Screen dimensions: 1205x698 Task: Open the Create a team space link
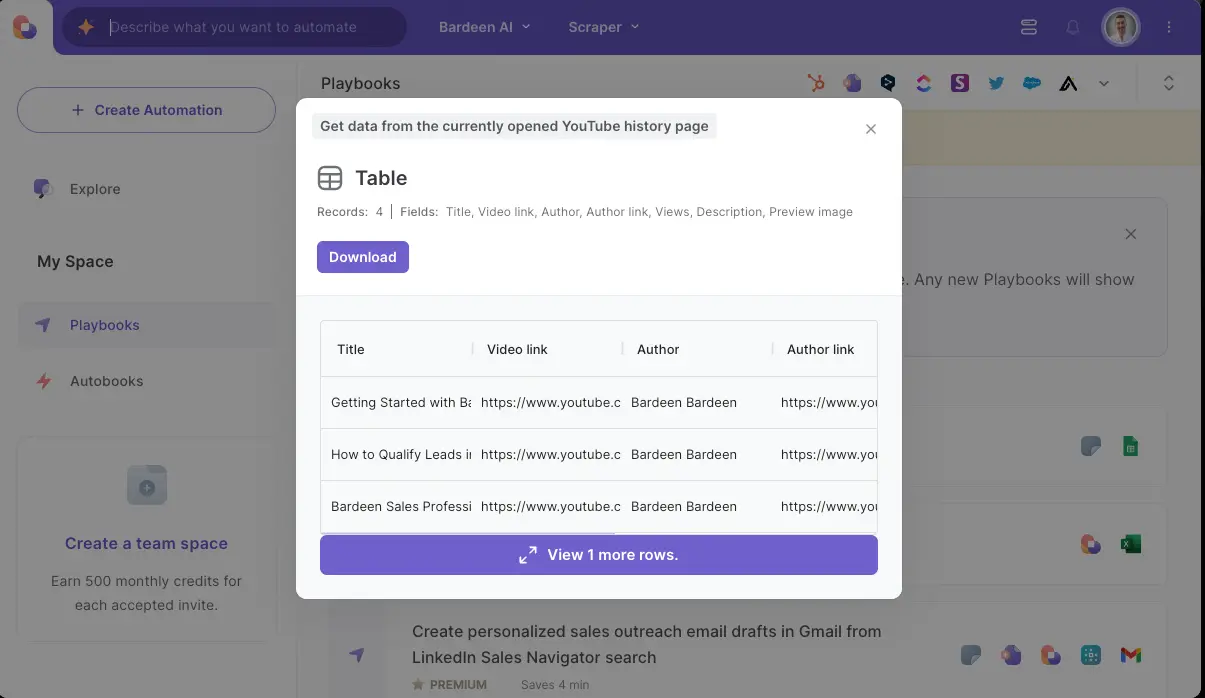click(146, 544)
